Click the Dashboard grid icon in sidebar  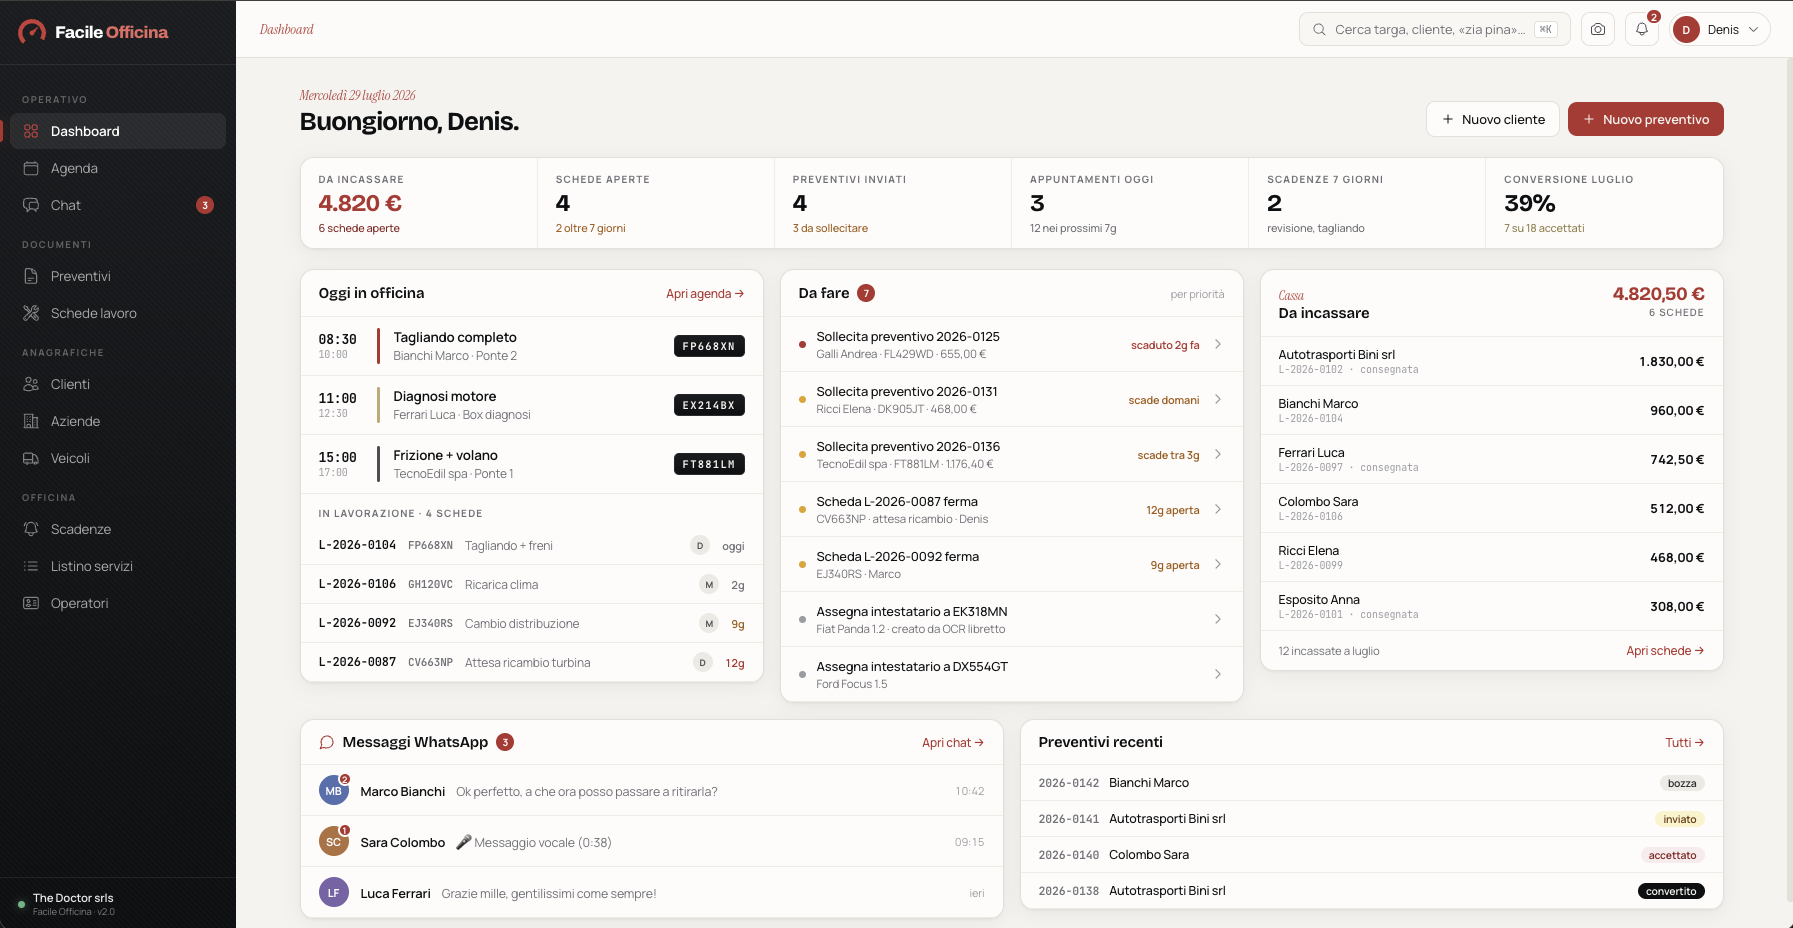click(31, 131)
